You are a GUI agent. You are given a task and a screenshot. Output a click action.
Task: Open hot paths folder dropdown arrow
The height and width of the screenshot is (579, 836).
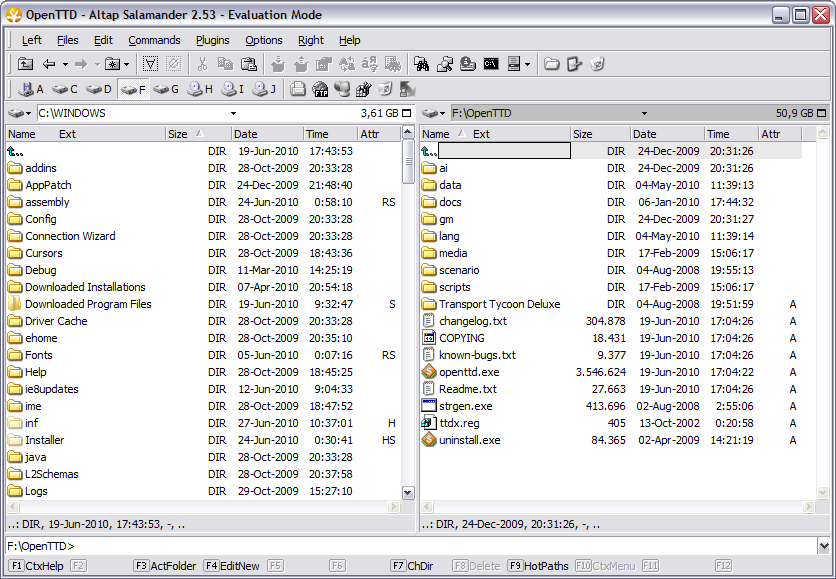(126, 65)
